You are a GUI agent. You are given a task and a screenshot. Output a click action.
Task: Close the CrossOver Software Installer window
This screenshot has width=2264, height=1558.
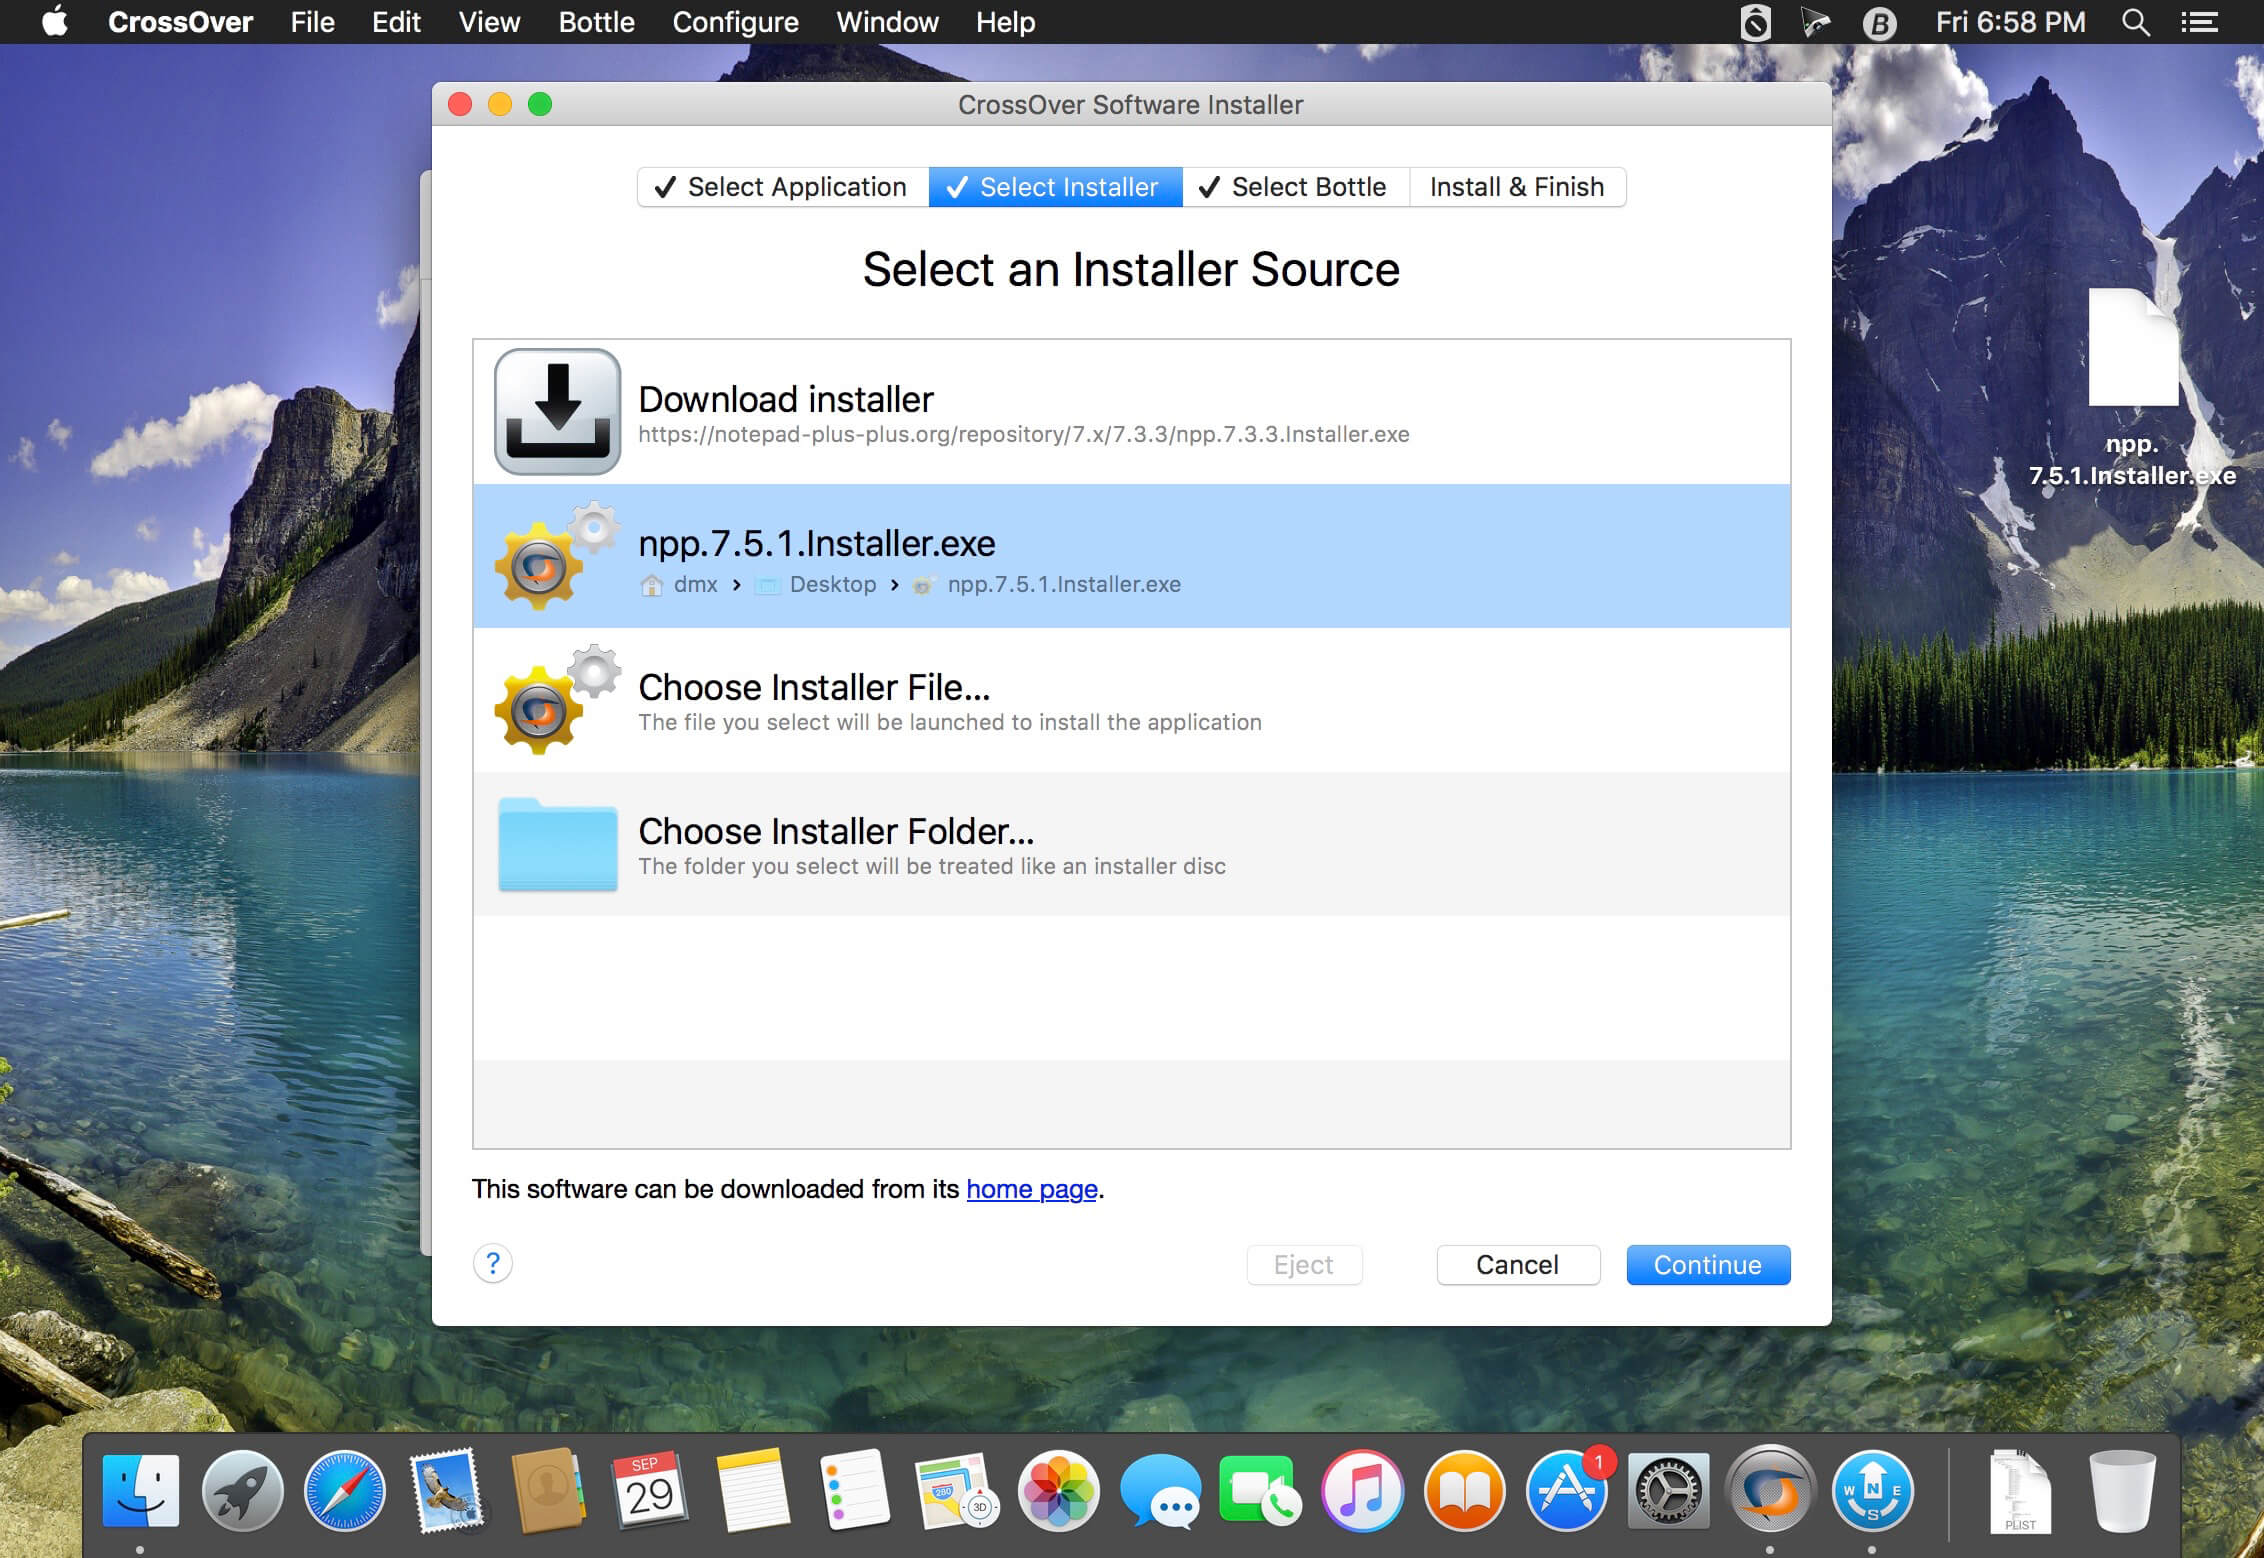point(460,104)
